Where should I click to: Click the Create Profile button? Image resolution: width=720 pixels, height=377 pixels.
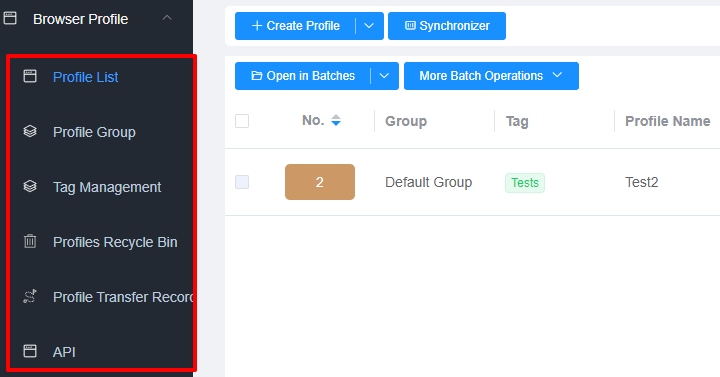point(295,26)
